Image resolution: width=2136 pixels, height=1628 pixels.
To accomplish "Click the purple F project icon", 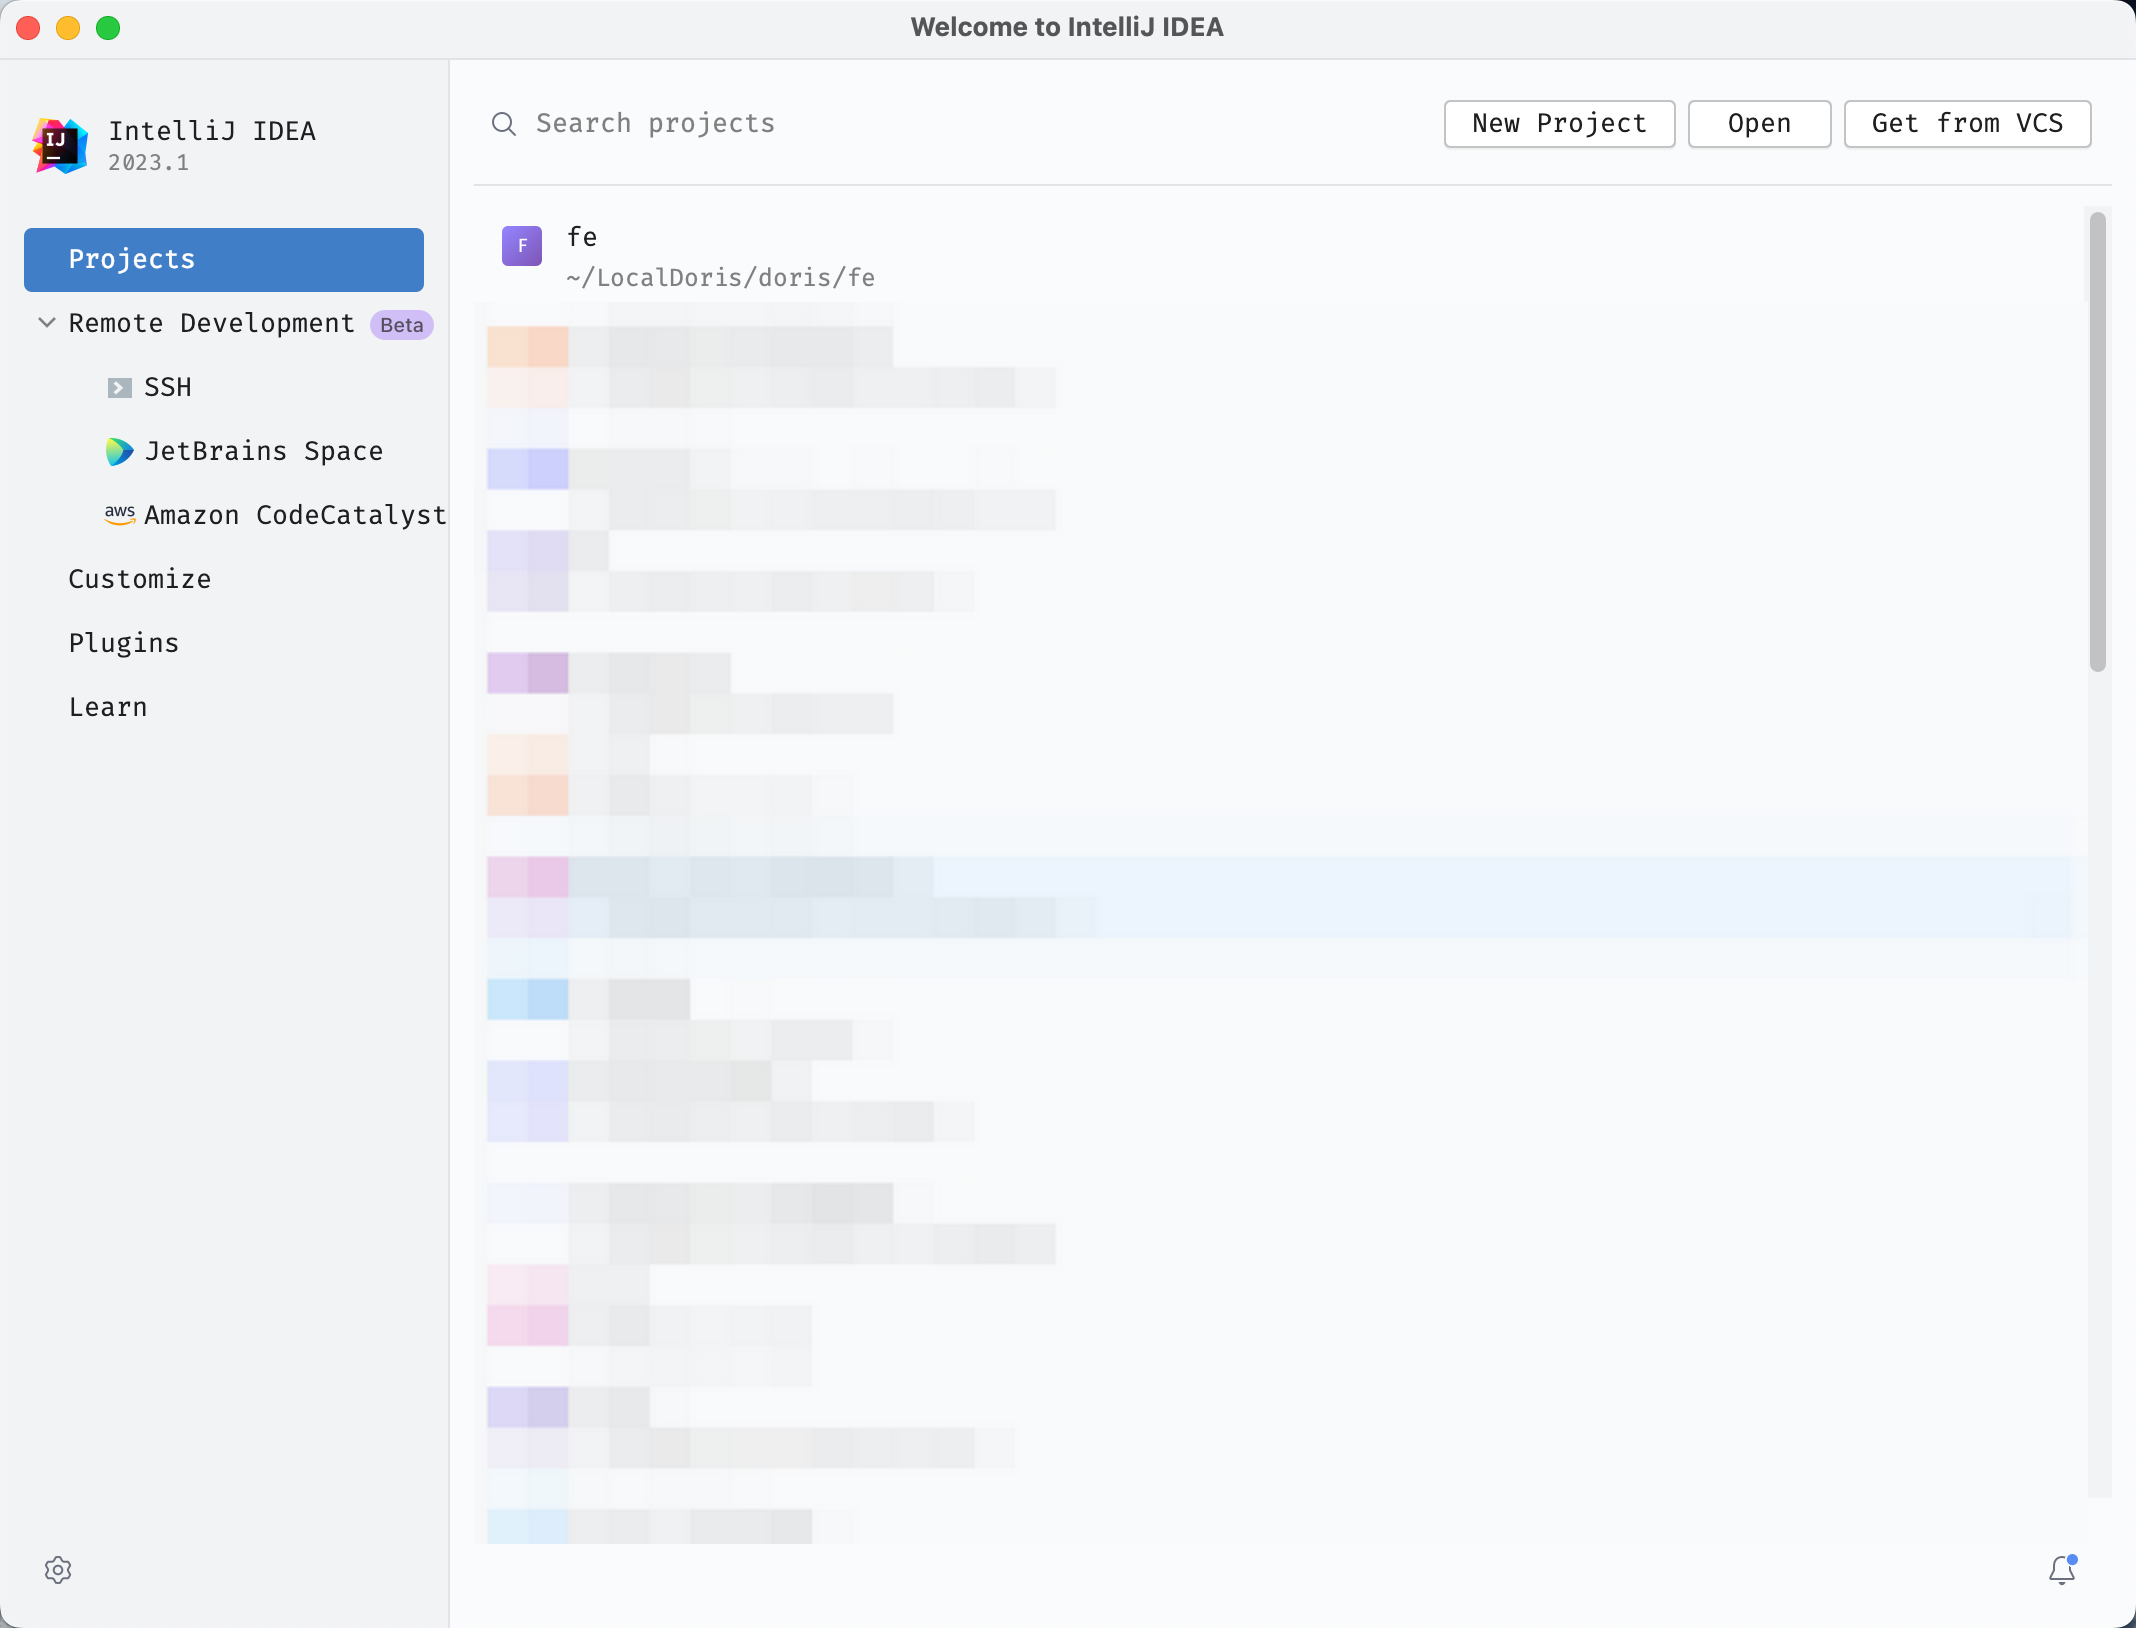I will [521, 246].
